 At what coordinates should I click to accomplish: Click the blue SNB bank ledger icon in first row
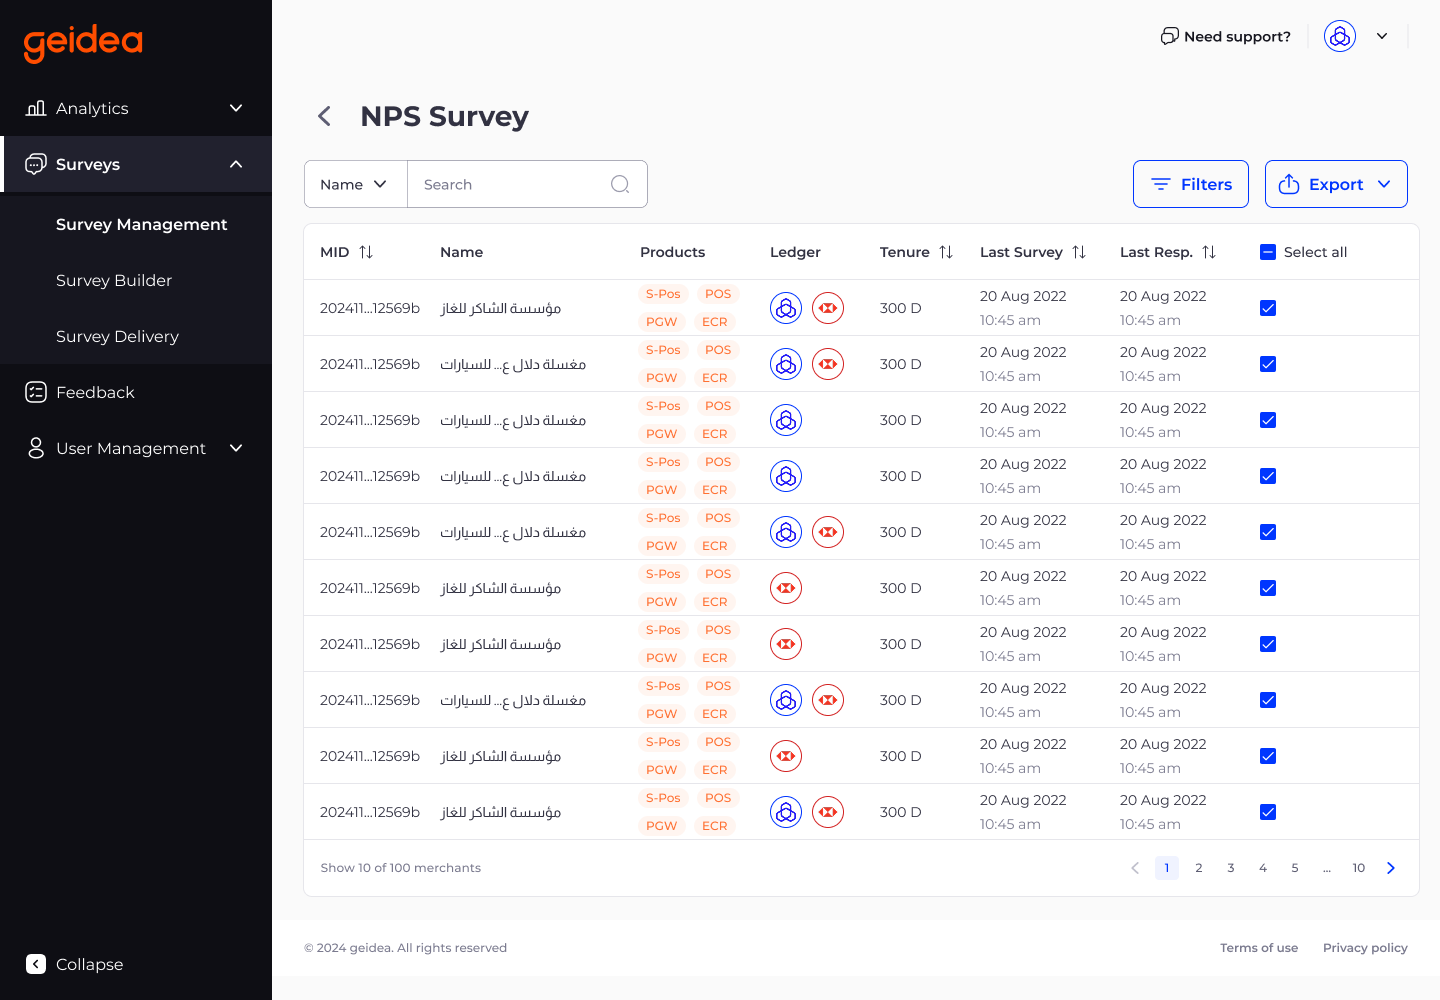(x=786, y=307)
